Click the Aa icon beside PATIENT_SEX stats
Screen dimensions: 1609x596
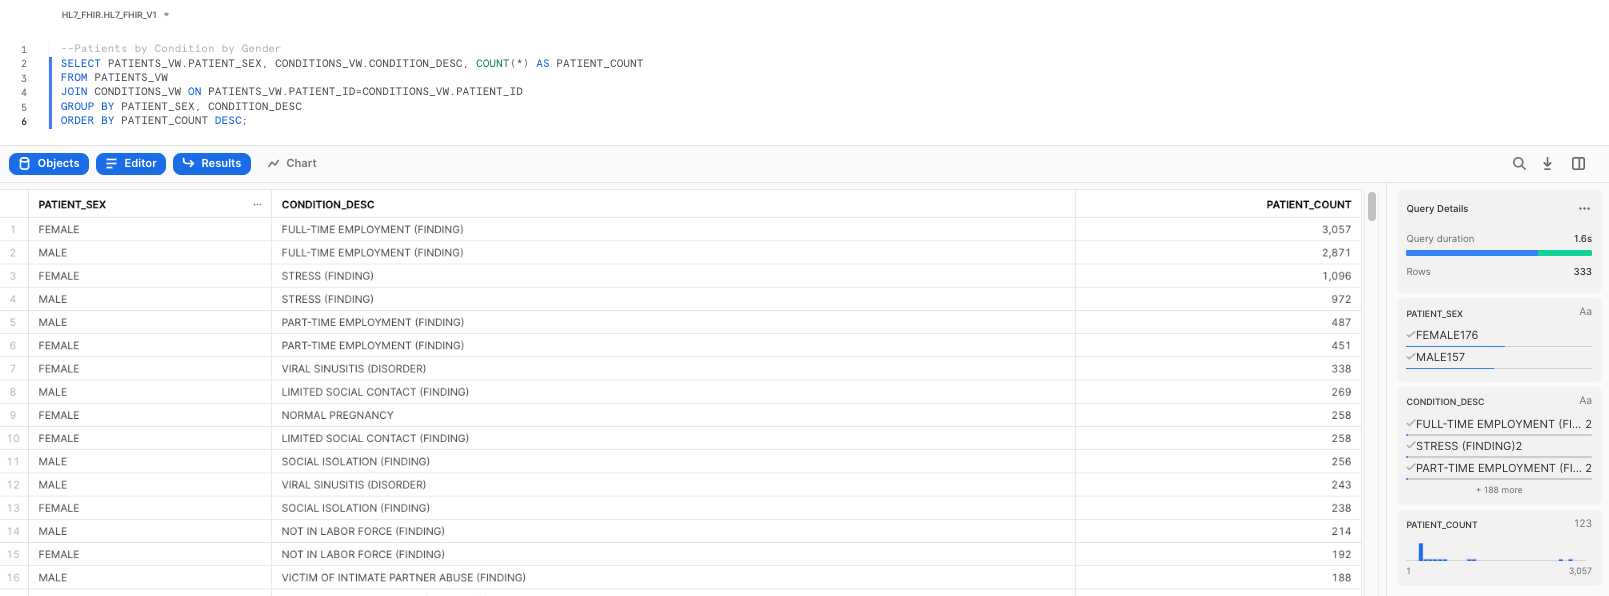[1585, 312]
